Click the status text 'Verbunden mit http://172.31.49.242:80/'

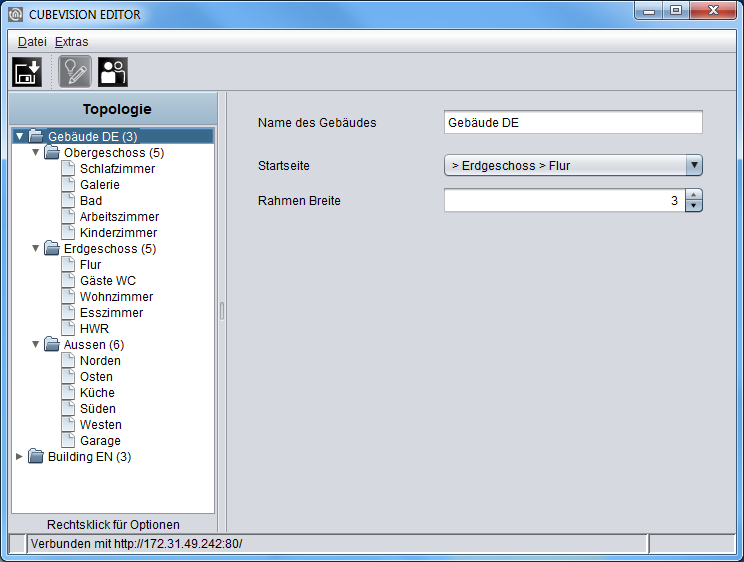pyautogui.click(x=137, y=543)
